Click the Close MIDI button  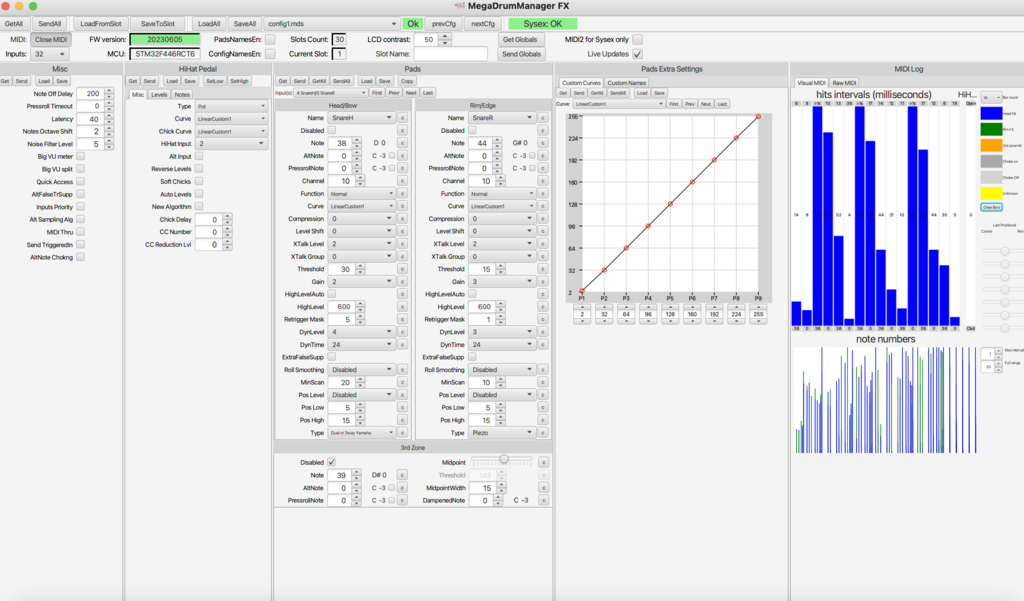pos(51,39)
